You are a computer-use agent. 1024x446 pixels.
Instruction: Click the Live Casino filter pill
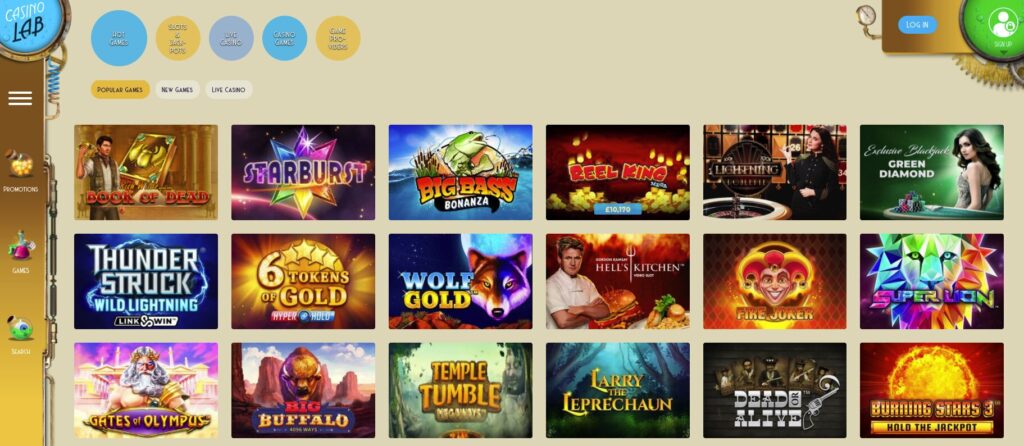click(229, 89)
